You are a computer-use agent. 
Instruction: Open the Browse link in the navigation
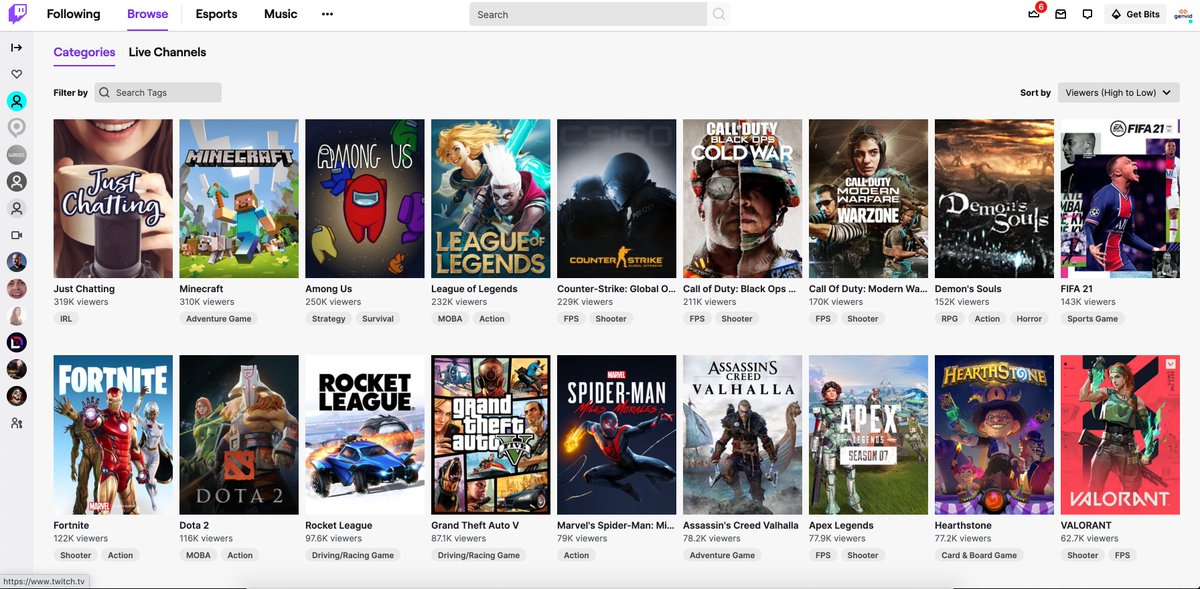[147, 14]
